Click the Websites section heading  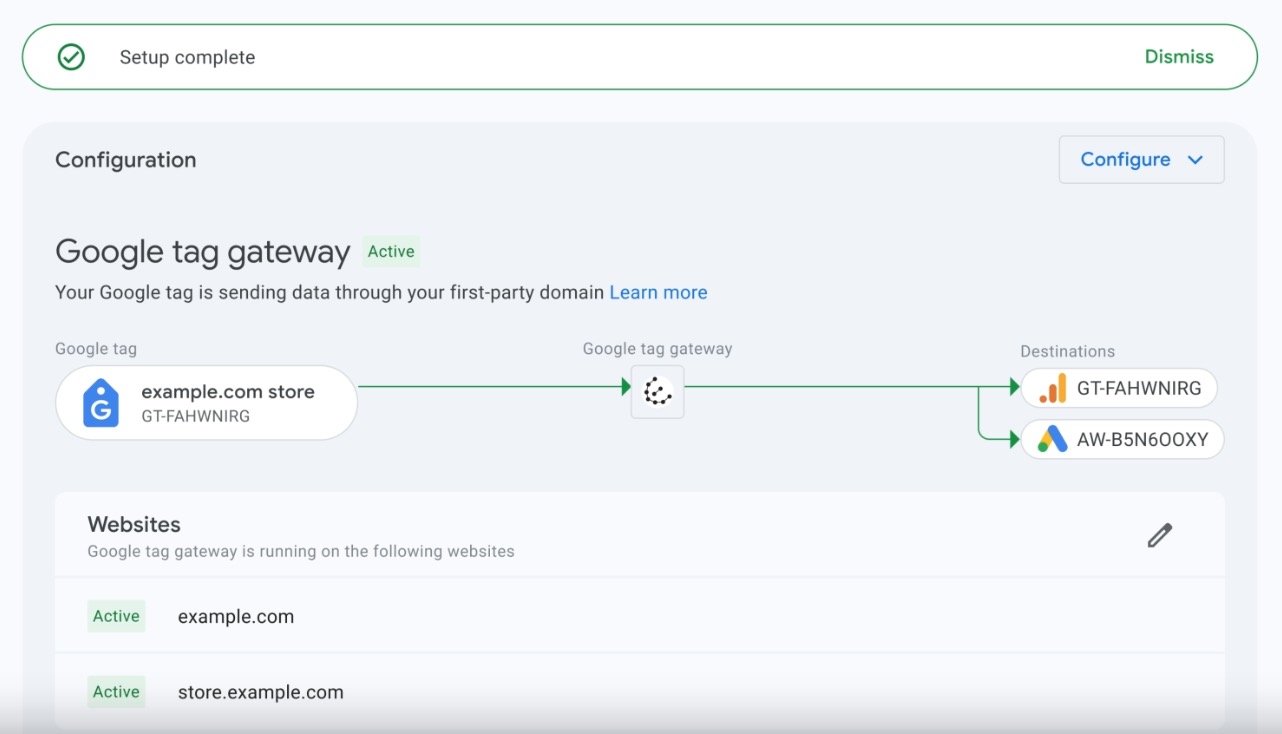pyautogui.click(x=134, y=524)
